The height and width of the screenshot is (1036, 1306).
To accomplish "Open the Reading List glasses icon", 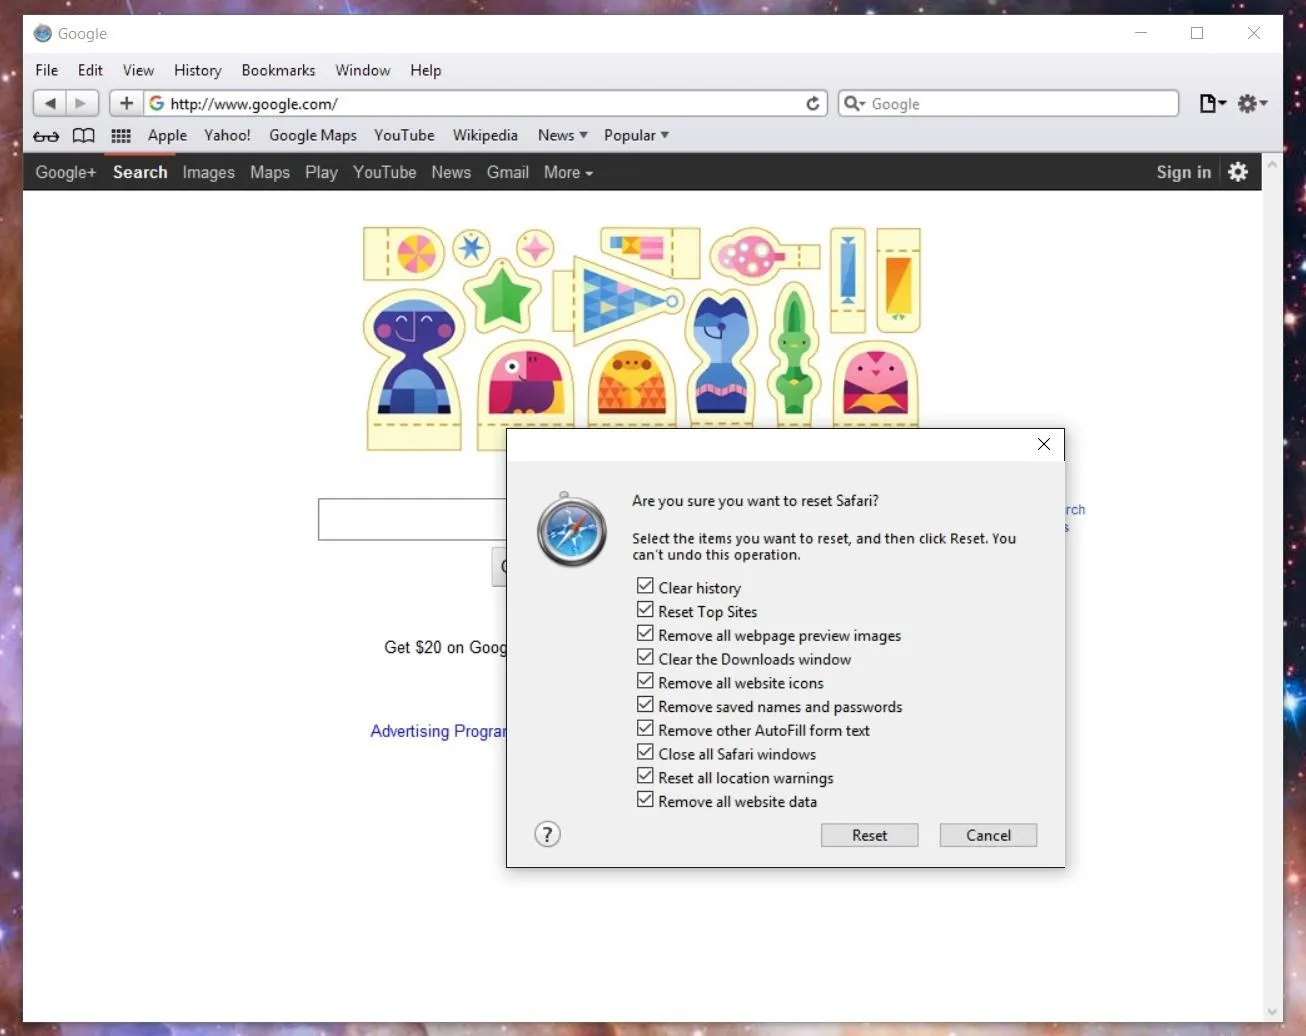I will pos(46,136).
